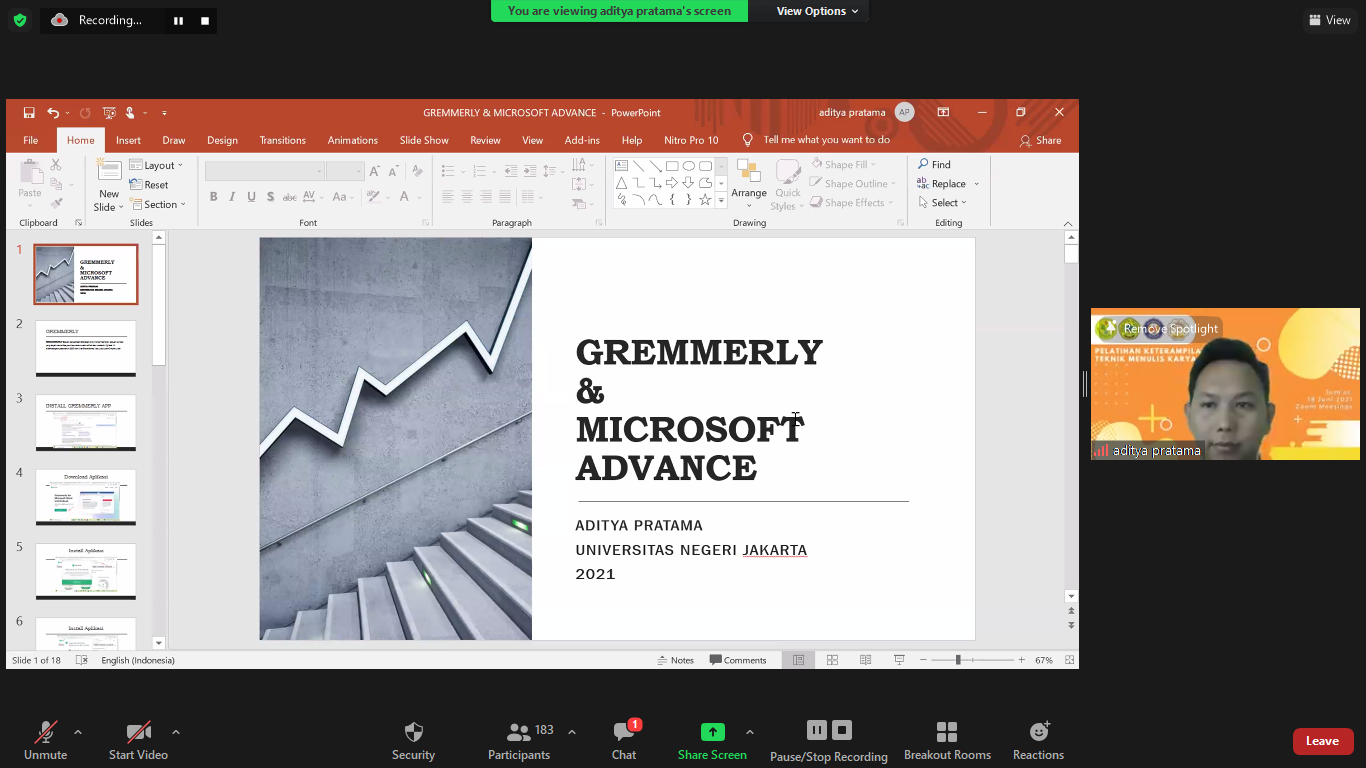The height and width of the screenshot is (768, 1366).
Task: Click the PowerPoint Save icon
Action: pyautogui.click(x=29, y=113)
